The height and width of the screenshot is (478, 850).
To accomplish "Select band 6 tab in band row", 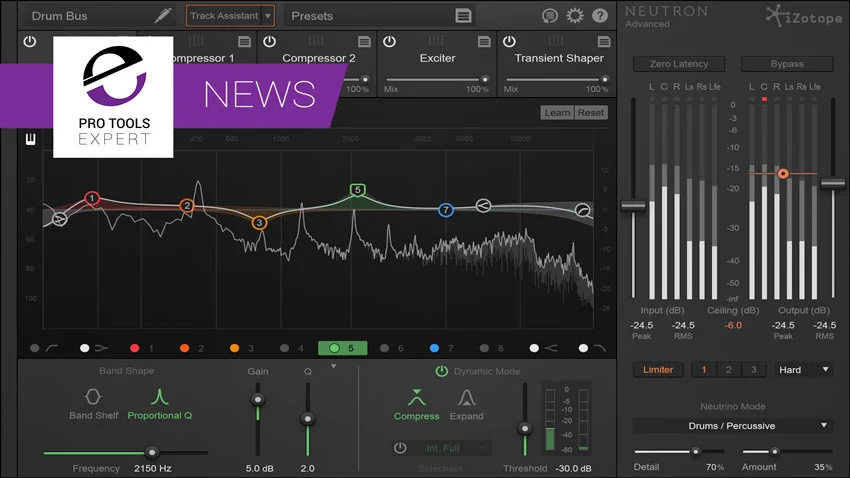I will [392, 348].
